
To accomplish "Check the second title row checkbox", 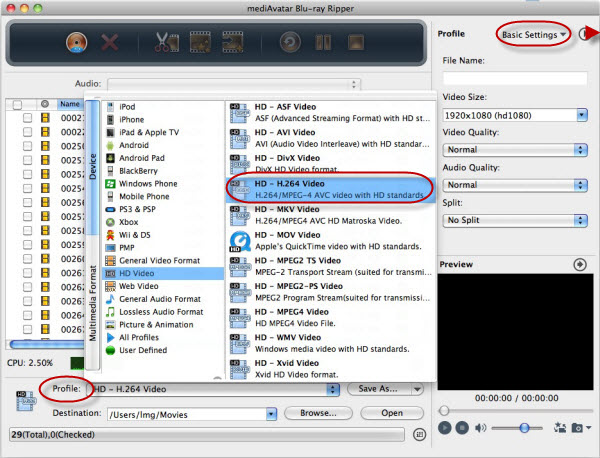I will tap(27, 132).
